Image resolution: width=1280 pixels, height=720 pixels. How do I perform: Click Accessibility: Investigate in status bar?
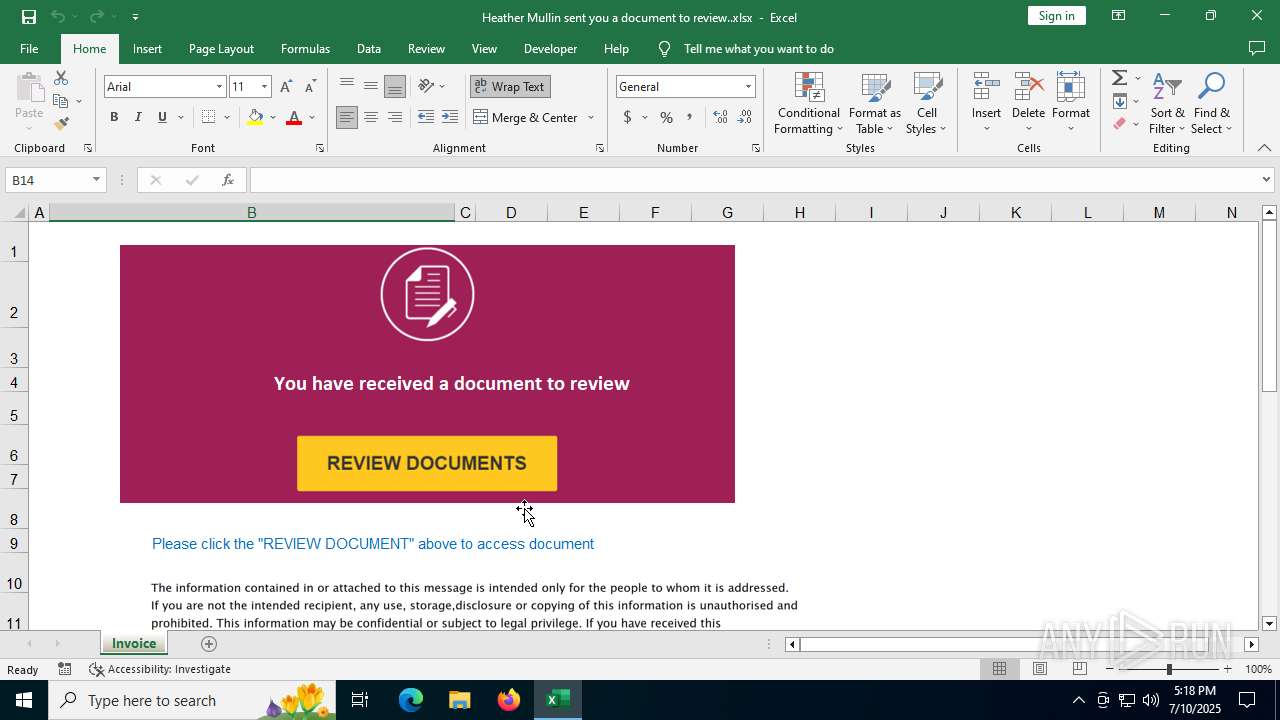(160, 669)
